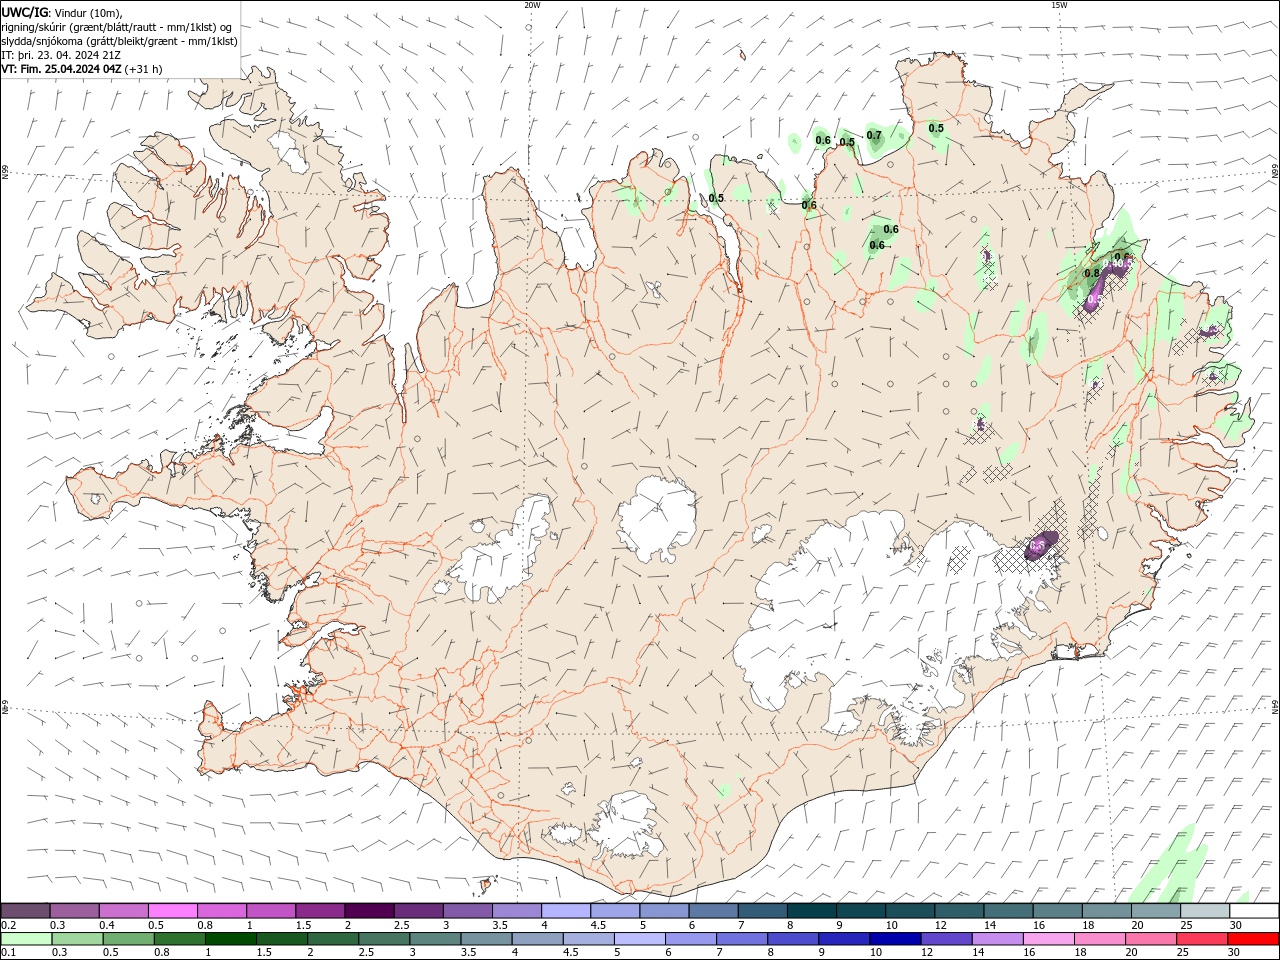Click darkest green swatch between 1 and 1.5, lower row
Screen dimensions: 1280x960
click(x=230, y=939)
